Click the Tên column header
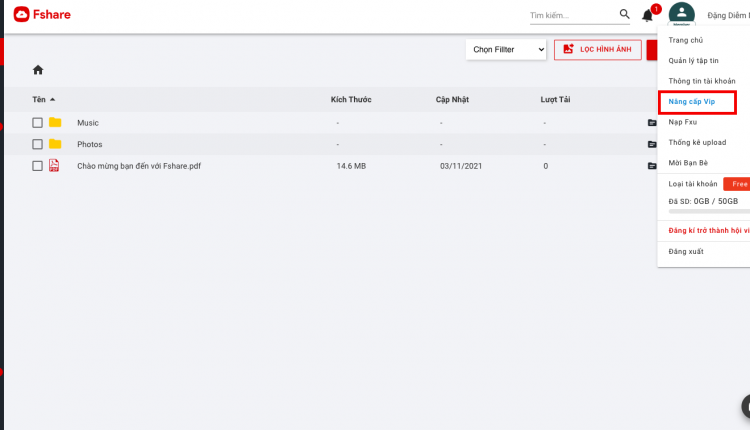The image size is (750, 430). point(39,99)
